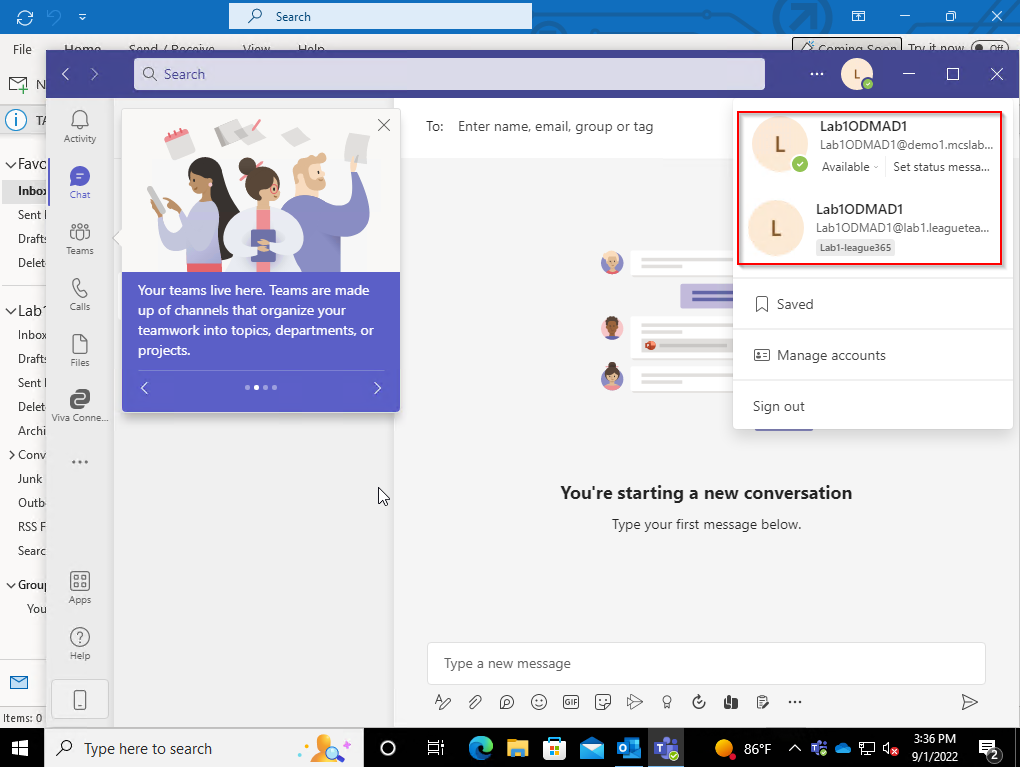Open the Format text options
This screenshot has height=767, width=1020.
pyautogui.click(x=443, y=702)
